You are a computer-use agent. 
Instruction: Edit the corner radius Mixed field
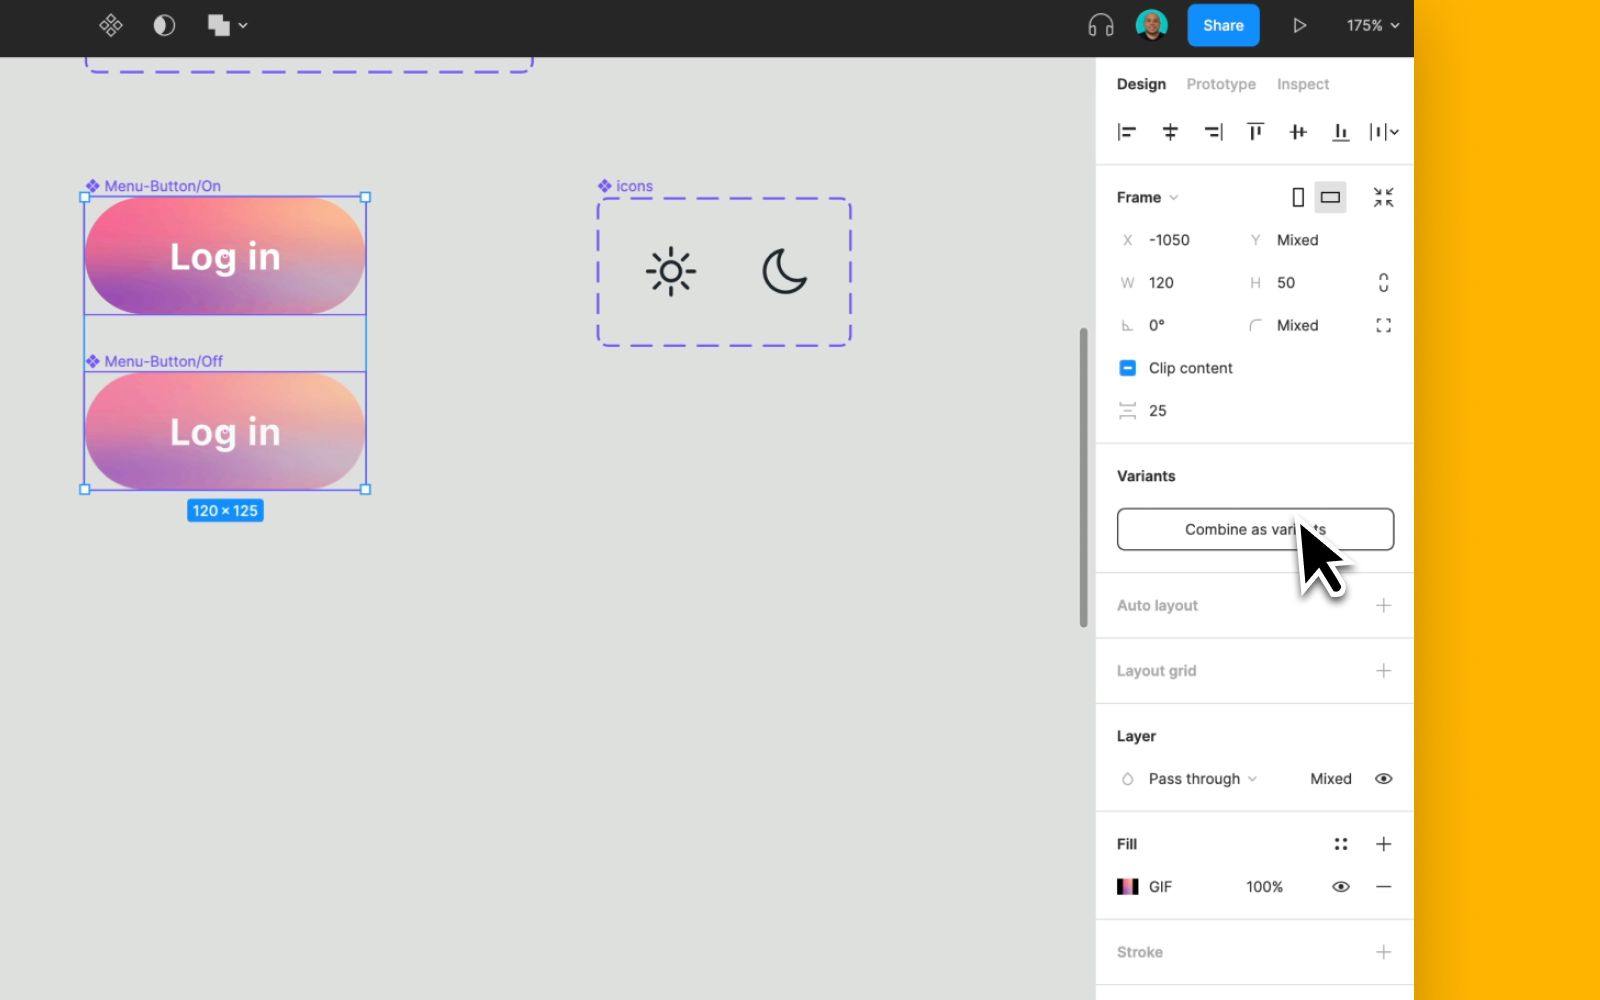tap(1297, 325)
